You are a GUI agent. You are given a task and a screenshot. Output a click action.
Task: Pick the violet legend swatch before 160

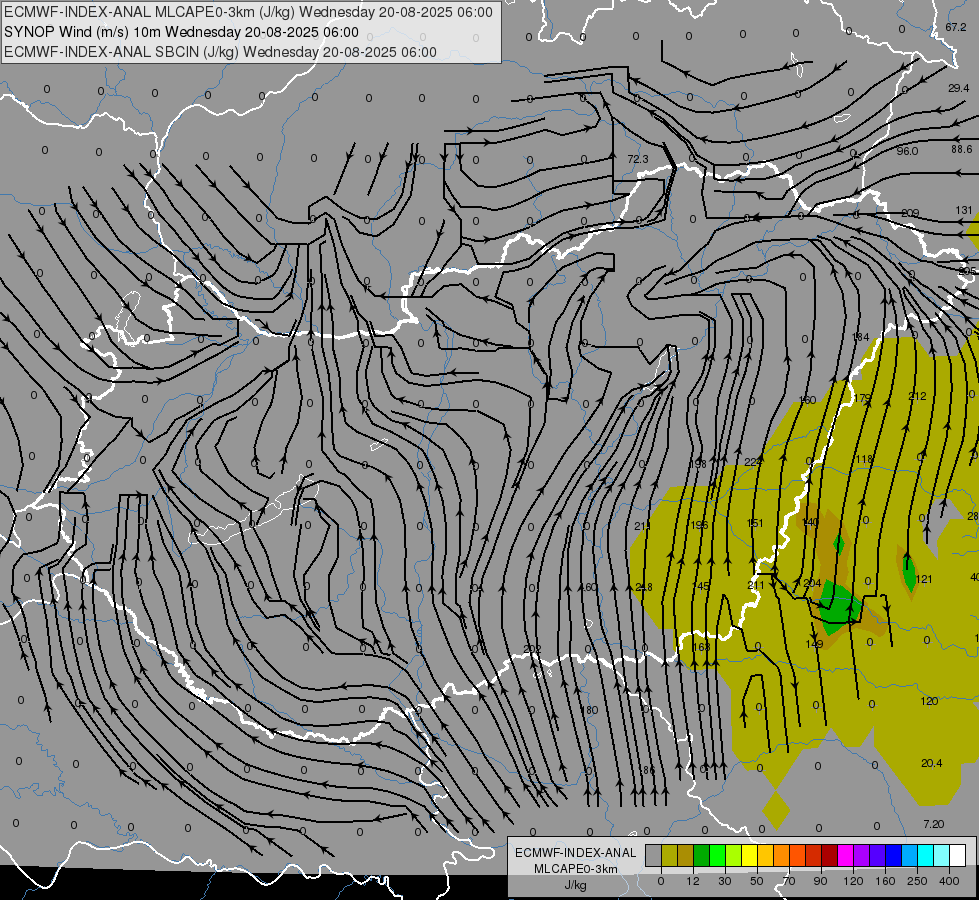tap(877, 856)
